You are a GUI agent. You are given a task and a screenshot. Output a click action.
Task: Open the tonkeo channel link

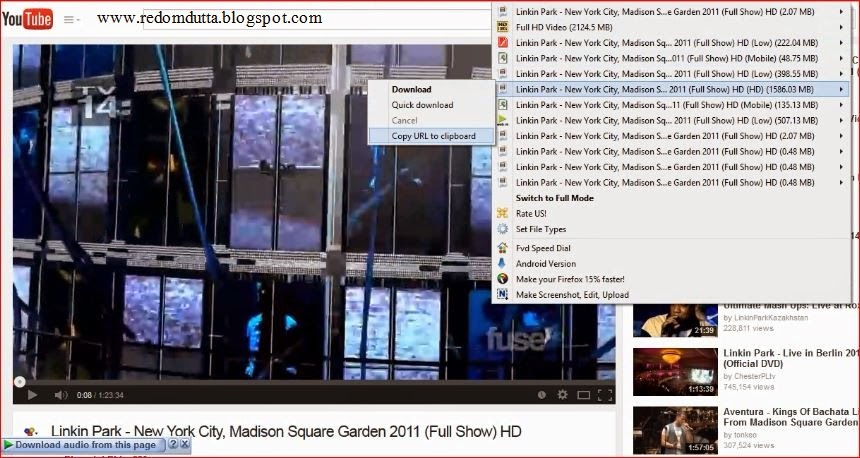click(743, 435)
